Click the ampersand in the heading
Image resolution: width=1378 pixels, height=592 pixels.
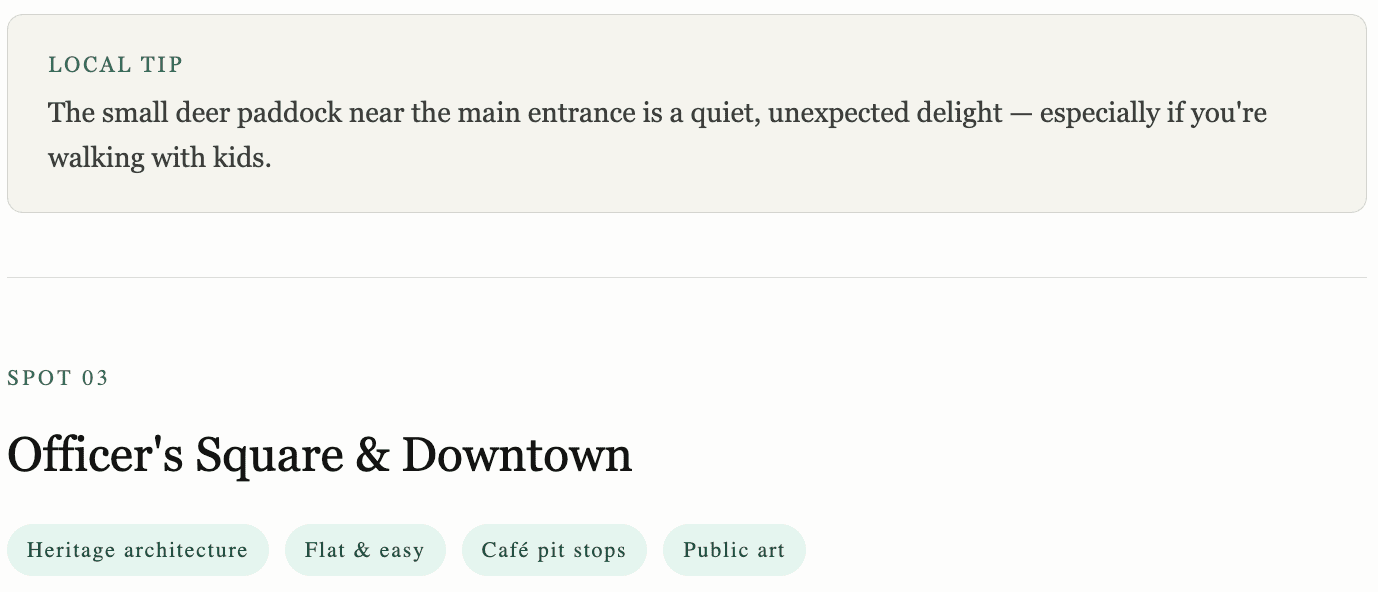tap(372, 456)
